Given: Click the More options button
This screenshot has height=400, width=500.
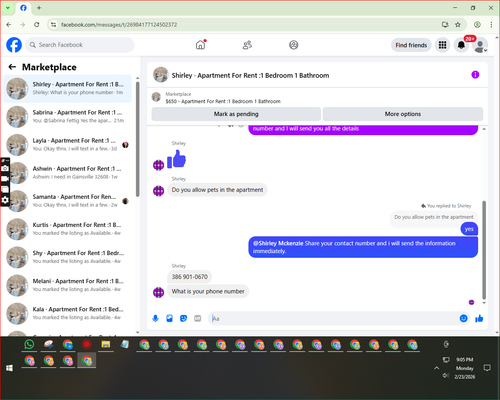Looking at the screenshot, I should pyautogui.click(x=403, y=114).
